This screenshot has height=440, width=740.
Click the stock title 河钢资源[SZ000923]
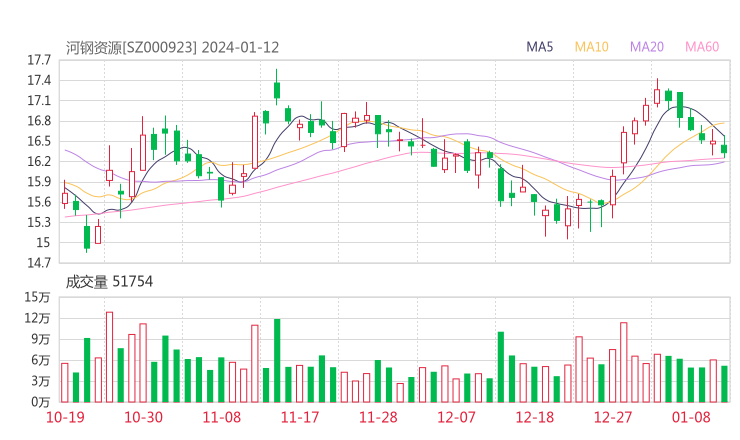(x=131, y=47)
